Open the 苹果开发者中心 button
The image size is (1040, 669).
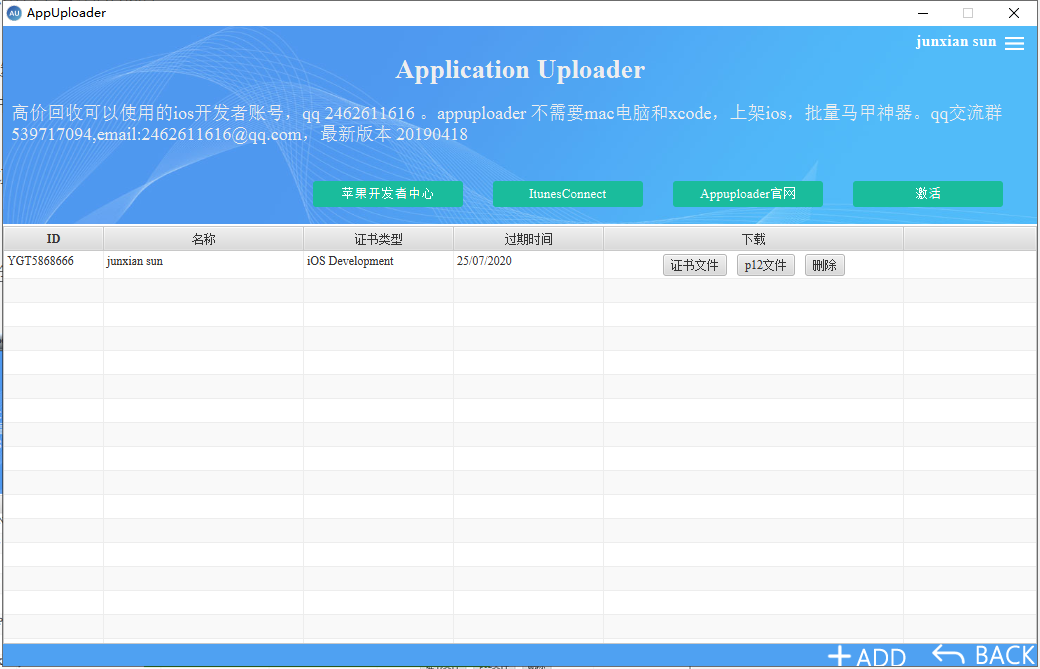pos(387,194)
